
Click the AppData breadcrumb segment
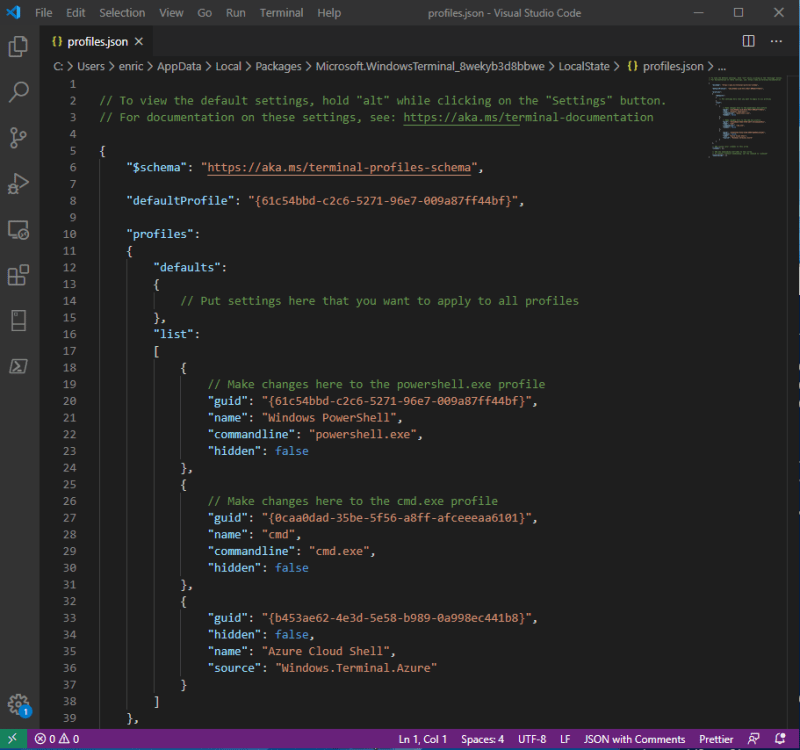pos(179,66)
